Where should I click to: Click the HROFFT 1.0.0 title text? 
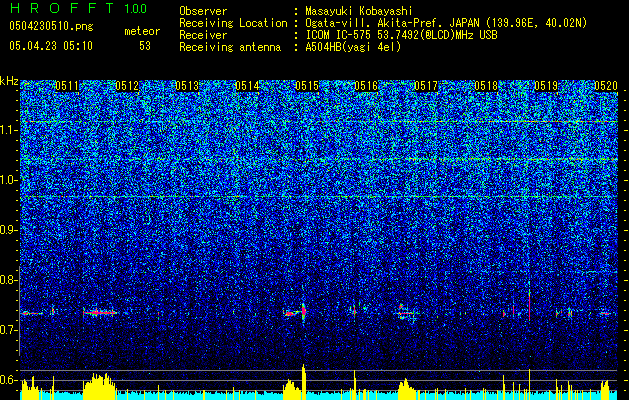78,8
